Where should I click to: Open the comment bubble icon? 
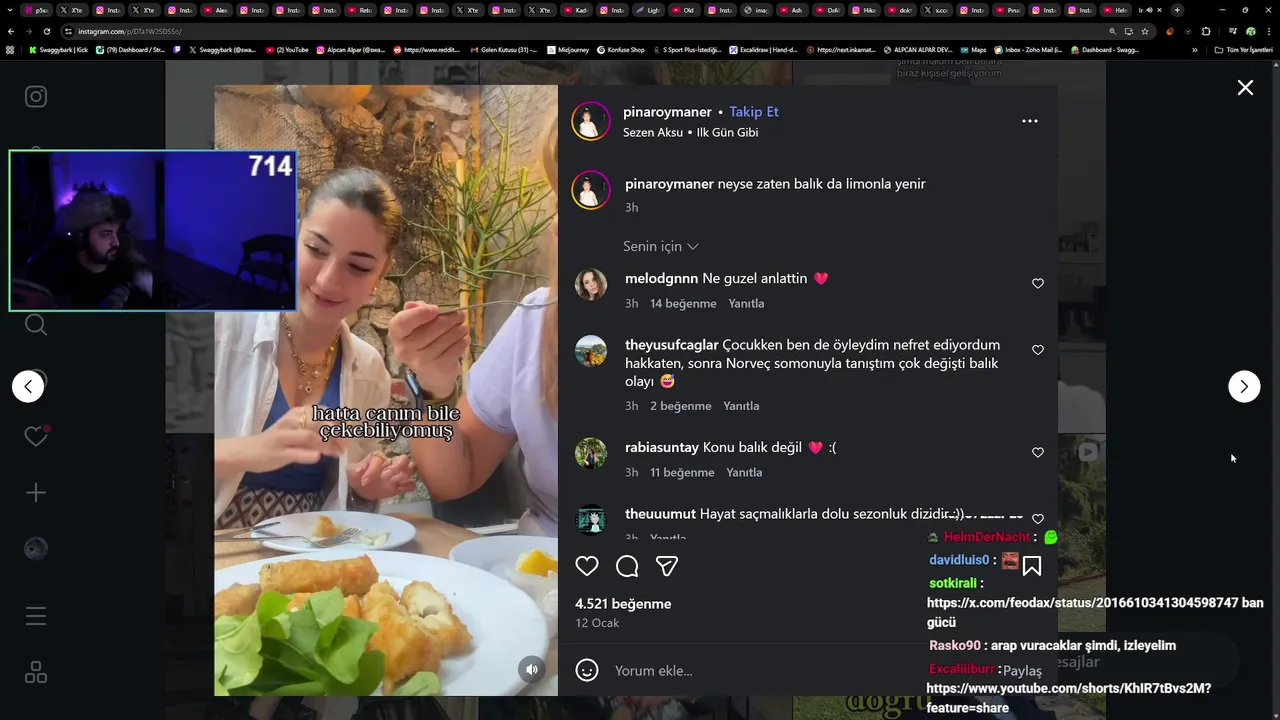pyautogui.click(x=627, y=567)
